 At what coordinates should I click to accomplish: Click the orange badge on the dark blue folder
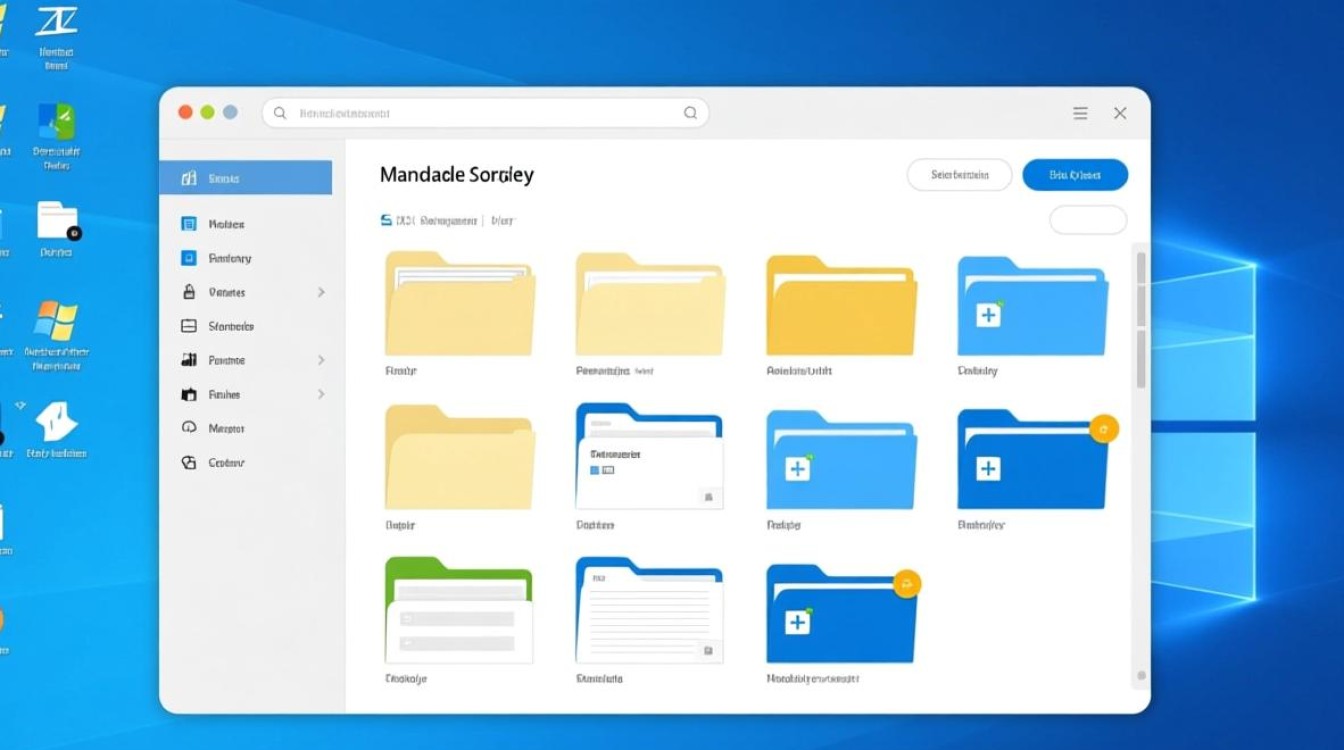[1103, 429]
